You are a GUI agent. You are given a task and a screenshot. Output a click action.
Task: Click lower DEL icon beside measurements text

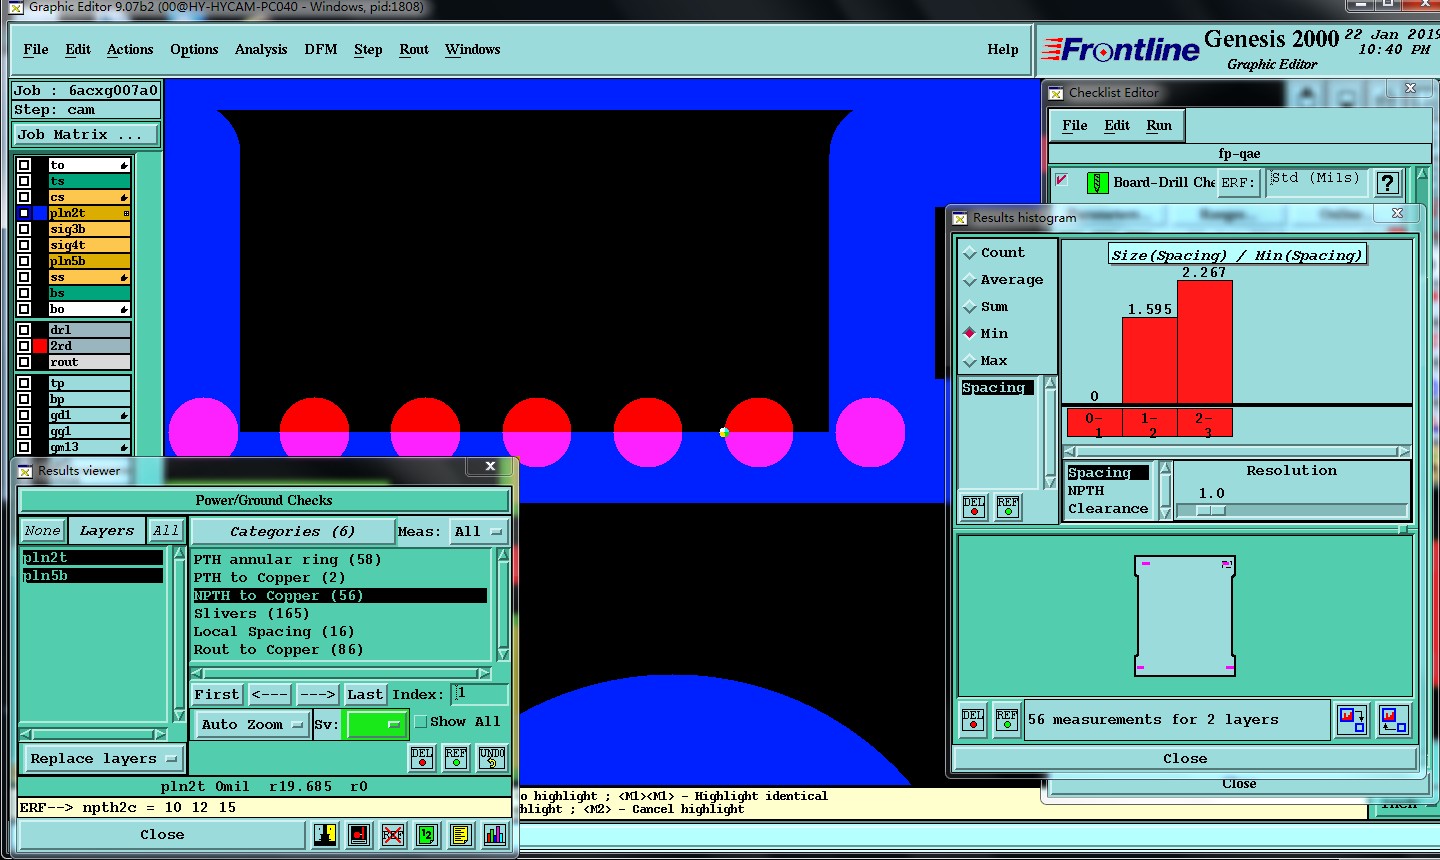973,720
